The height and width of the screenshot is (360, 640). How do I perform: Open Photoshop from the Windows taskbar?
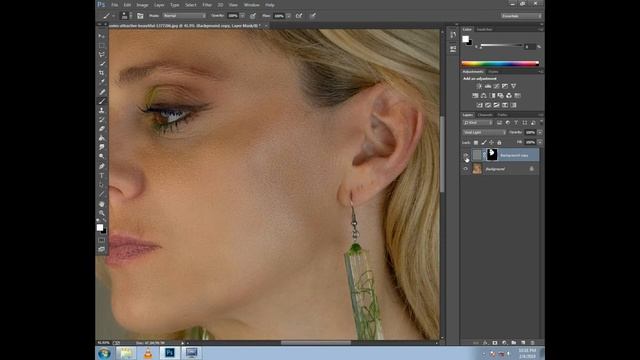170,353
